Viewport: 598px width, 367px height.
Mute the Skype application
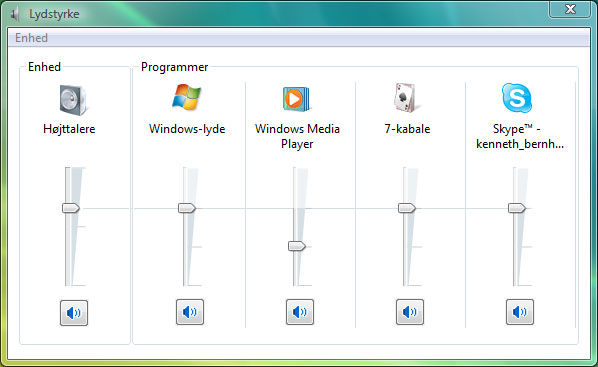point(520,312)
